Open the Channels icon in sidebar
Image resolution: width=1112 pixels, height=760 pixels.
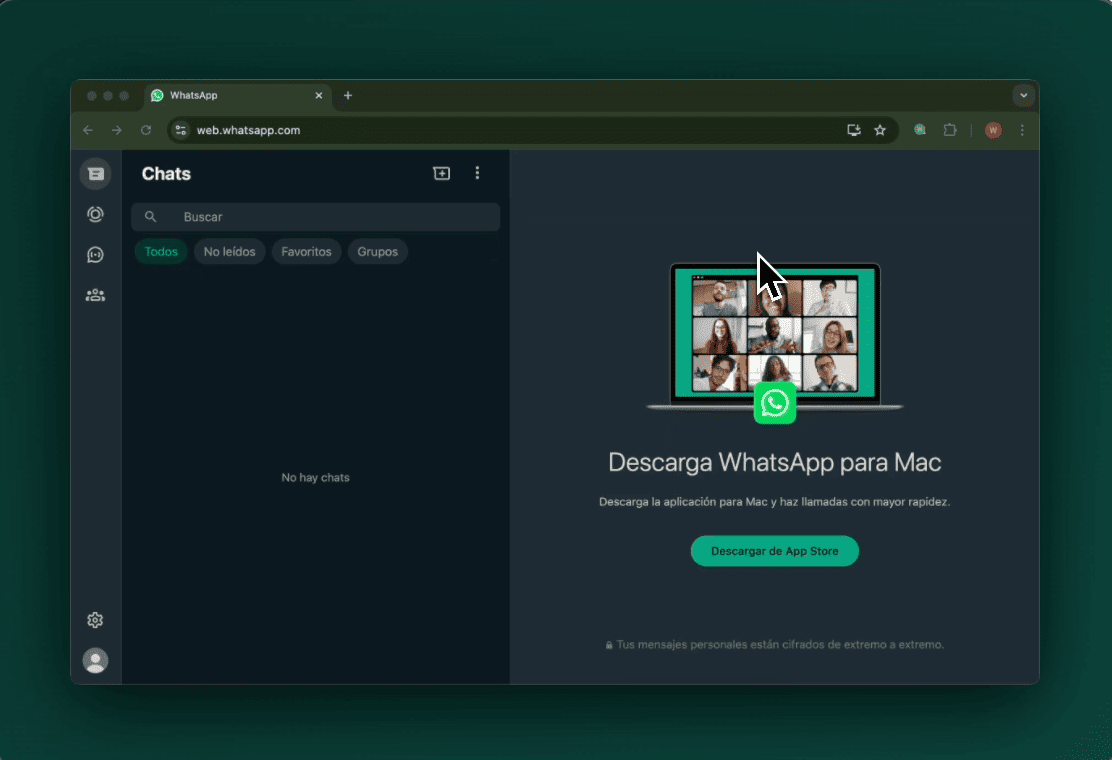pos(95,255)
